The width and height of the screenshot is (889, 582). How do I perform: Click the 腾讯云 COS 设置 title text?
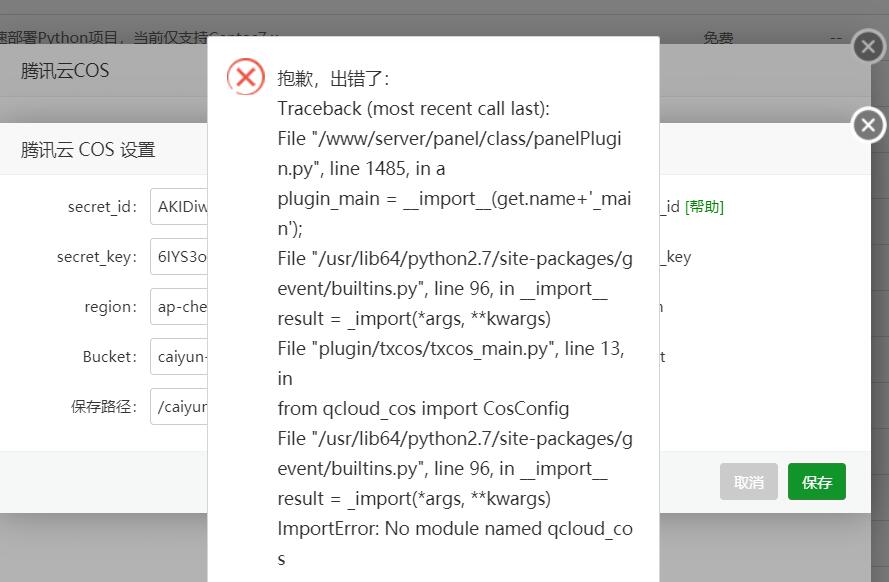coord(88,150)
